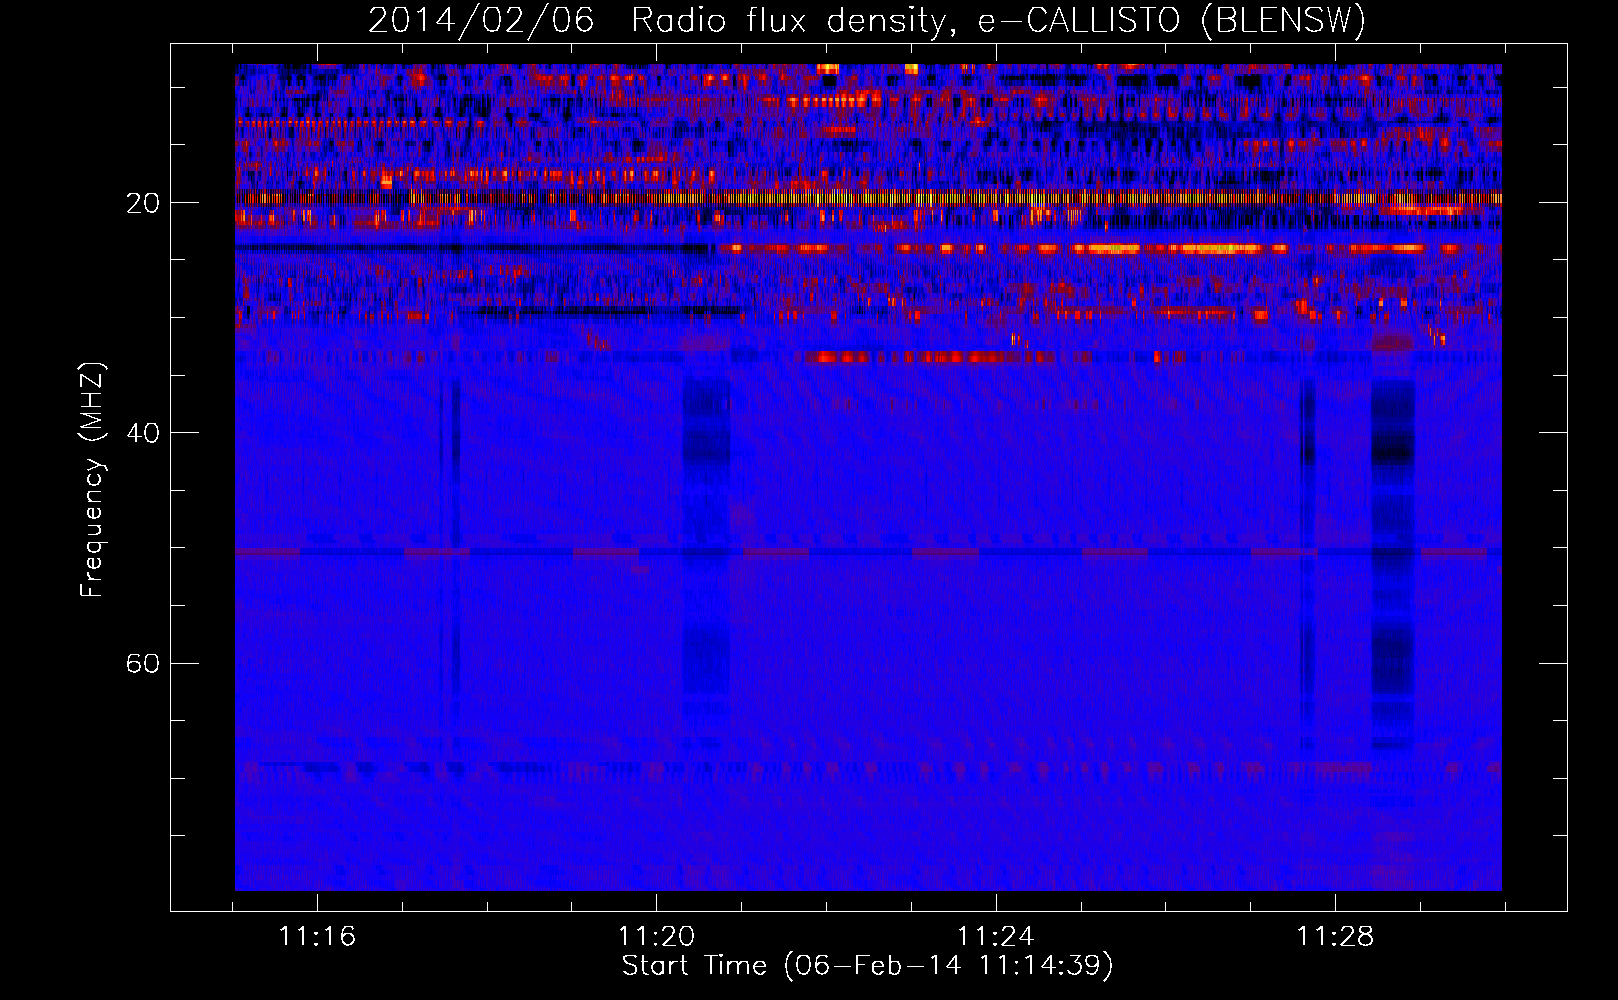Click the 11:16 time tick label

317,937
